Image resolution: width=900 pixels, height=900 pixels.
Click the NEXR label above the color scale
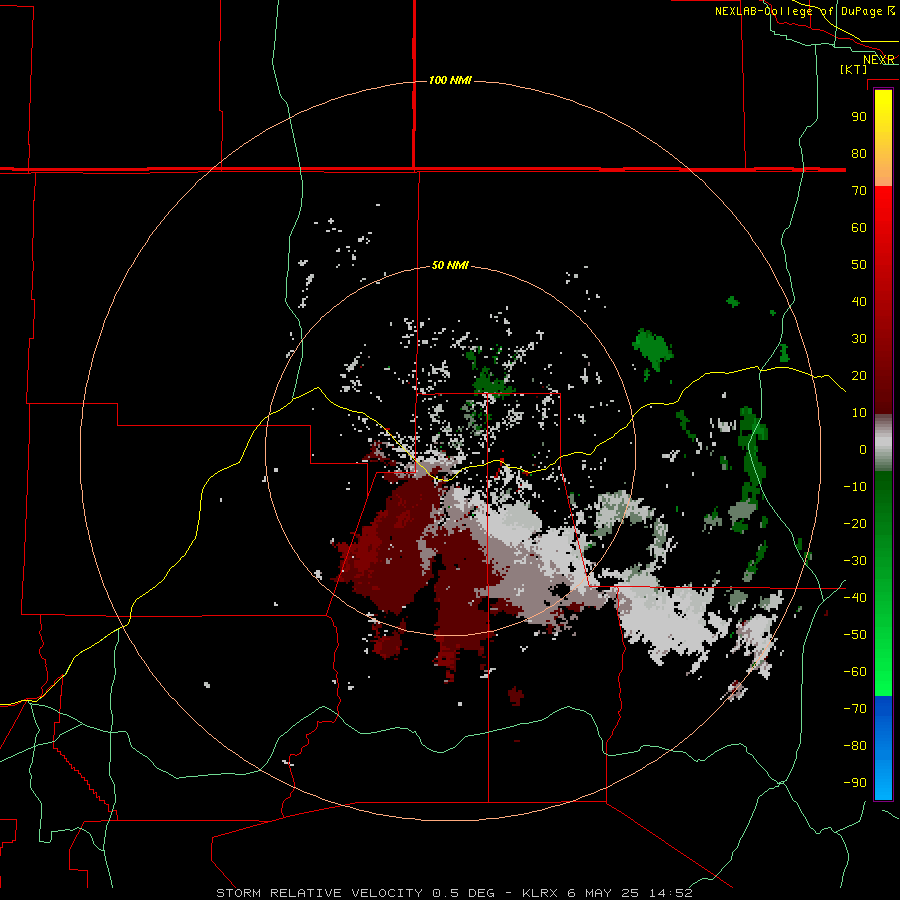pyautogui.click(x=879, y=60)
